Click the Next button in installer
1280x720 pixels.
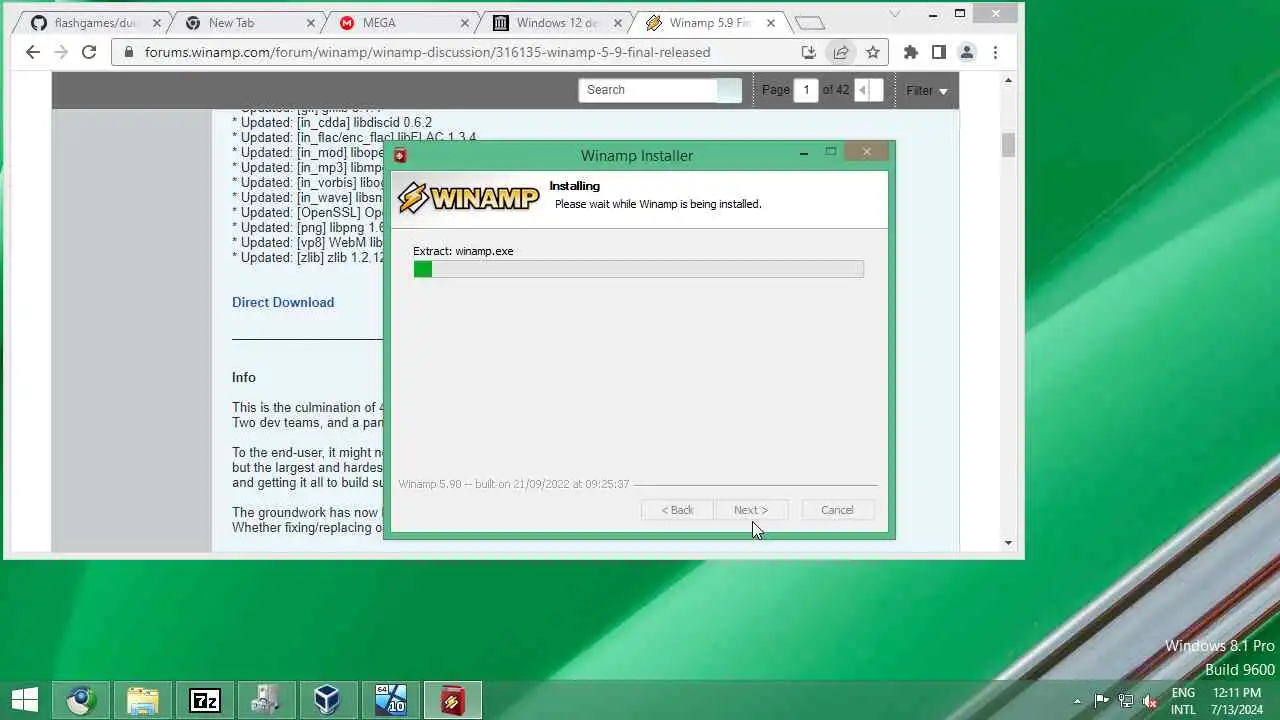pyautogui.click(x=751, y=510)
